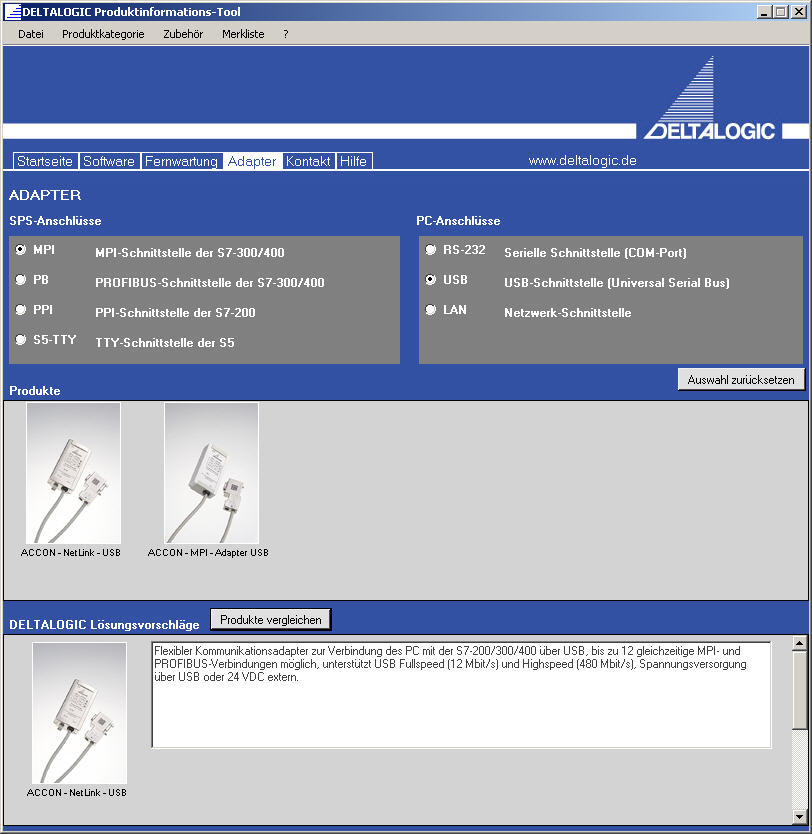Pick LAN network interface option
The width and height of the screenshot is (812, 834).
(x=431, y=310)
